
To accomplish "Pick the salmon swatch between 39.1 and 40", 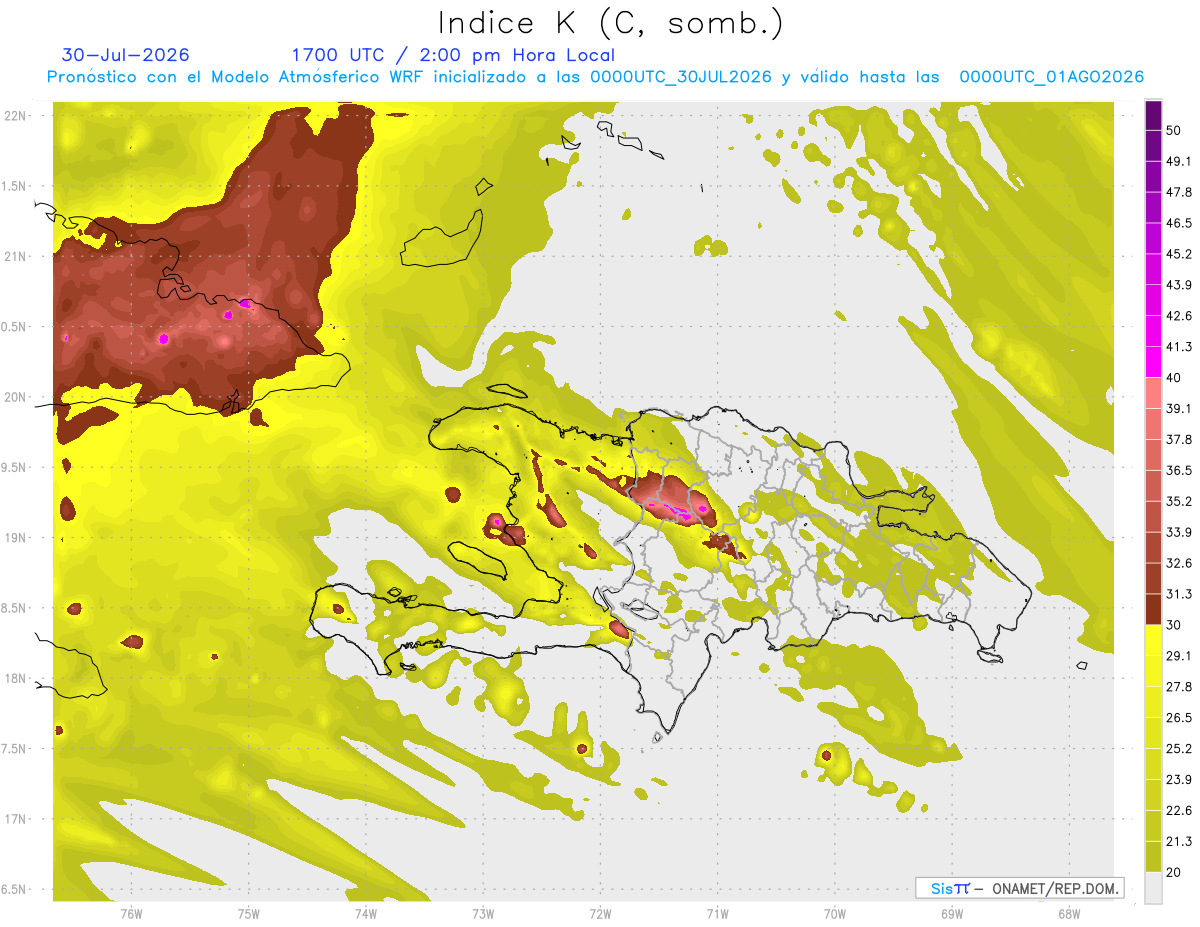I will click(x=1153, y=392).
